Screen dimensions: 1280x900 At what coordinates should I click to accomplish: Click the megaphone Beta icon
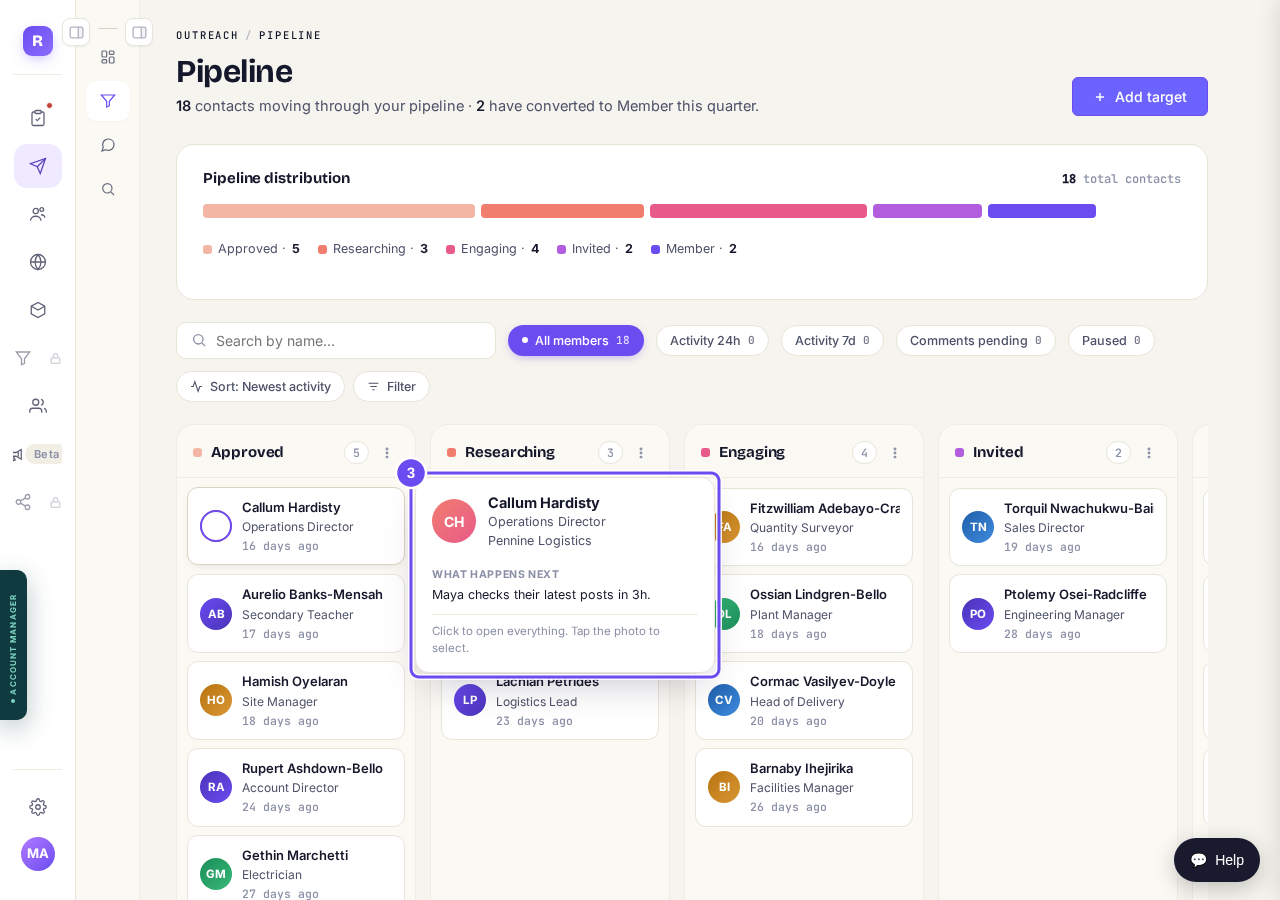18,454
